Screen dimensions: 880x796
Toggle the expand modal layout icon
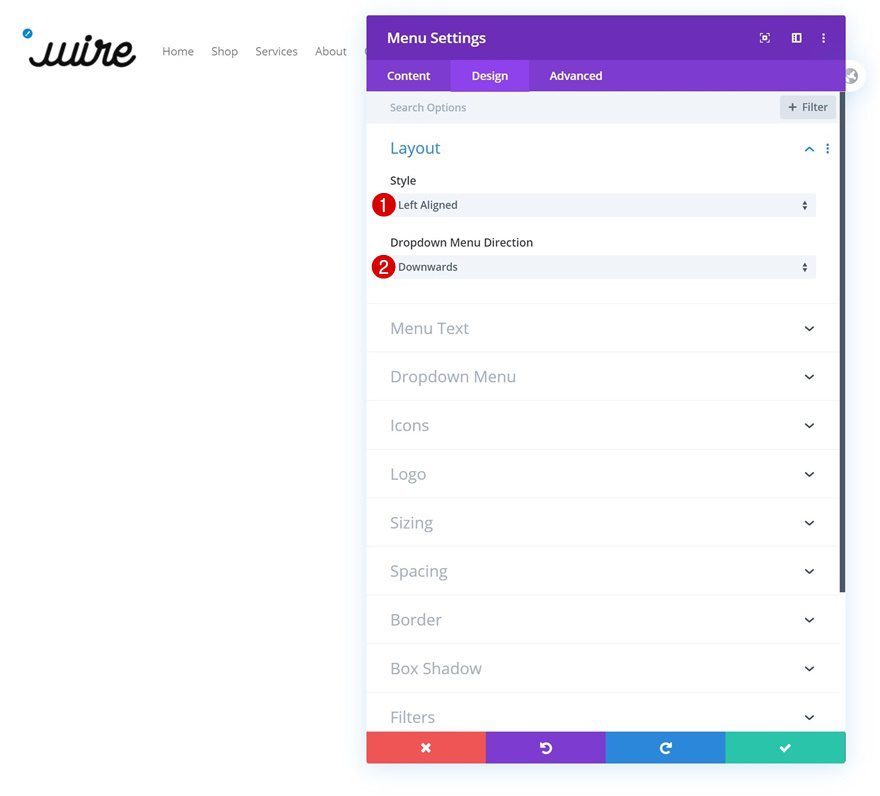795,37
